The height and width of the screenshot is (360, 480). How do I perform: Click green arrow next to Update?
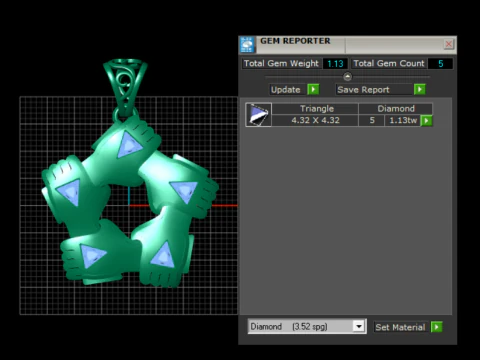313,89
